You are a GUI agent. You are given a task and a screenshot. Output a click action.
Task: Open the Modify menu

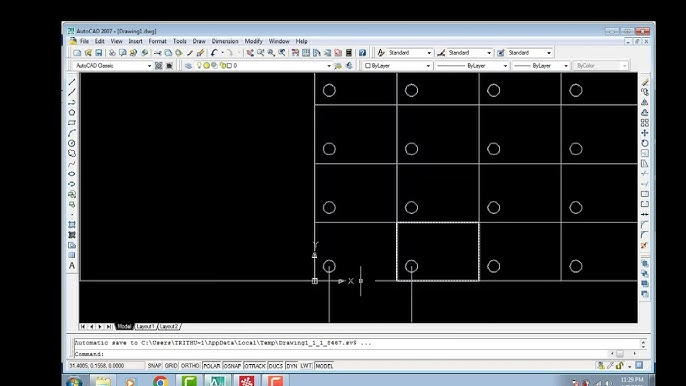click(253, 41)
